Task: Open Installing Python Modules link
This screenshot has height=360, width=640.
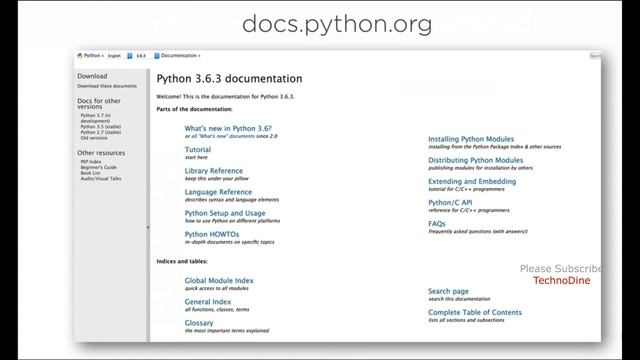Action: coord(471,139)
